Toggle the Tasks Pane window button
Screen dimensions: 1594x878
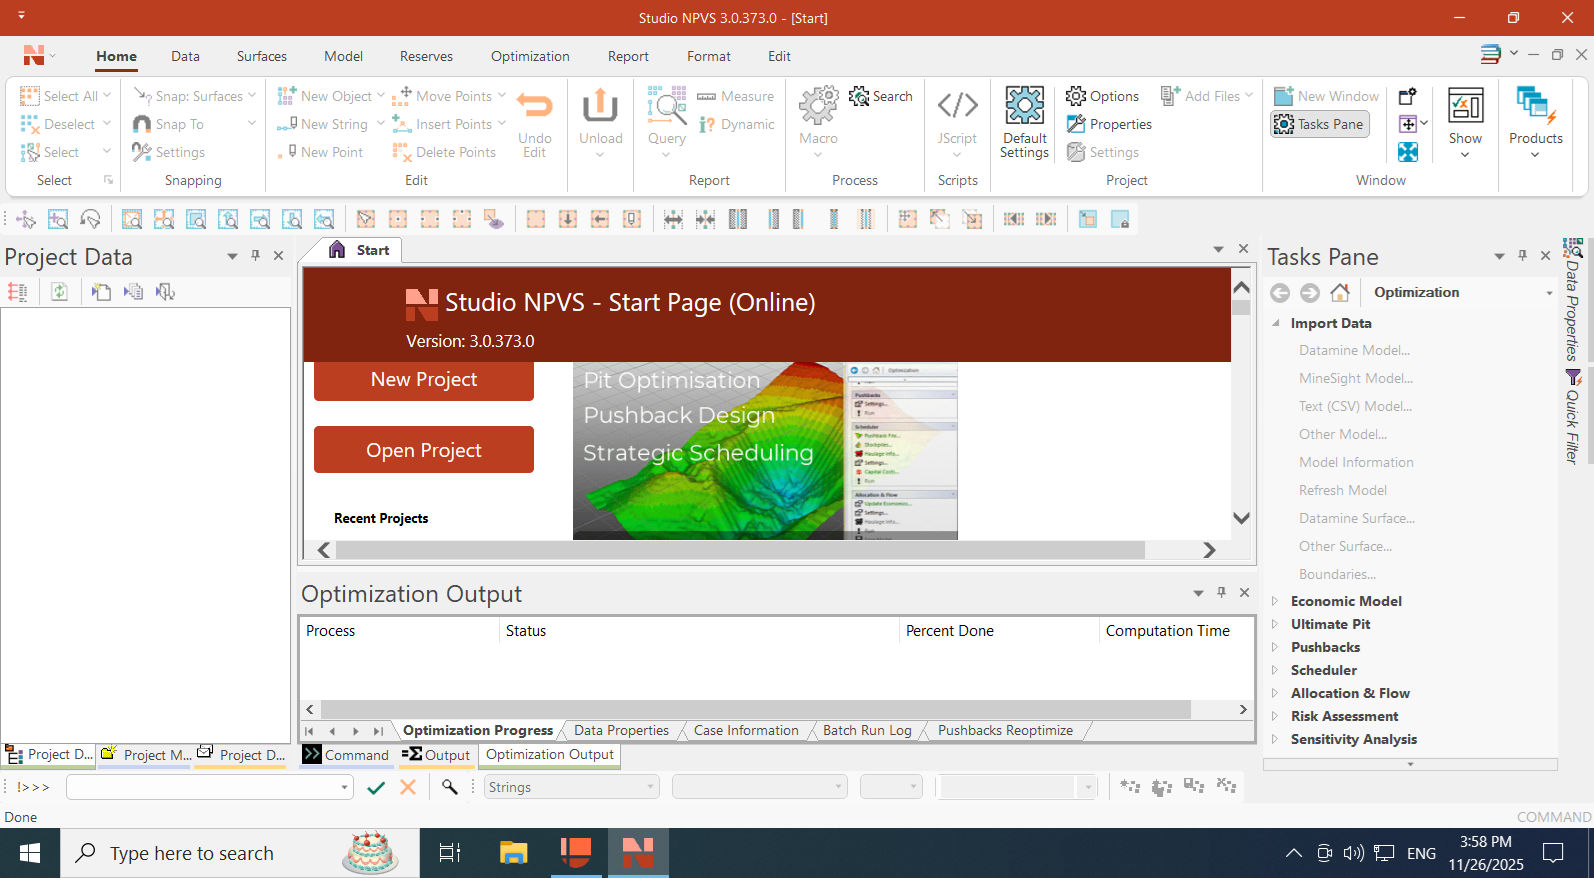click(1319, 124)
